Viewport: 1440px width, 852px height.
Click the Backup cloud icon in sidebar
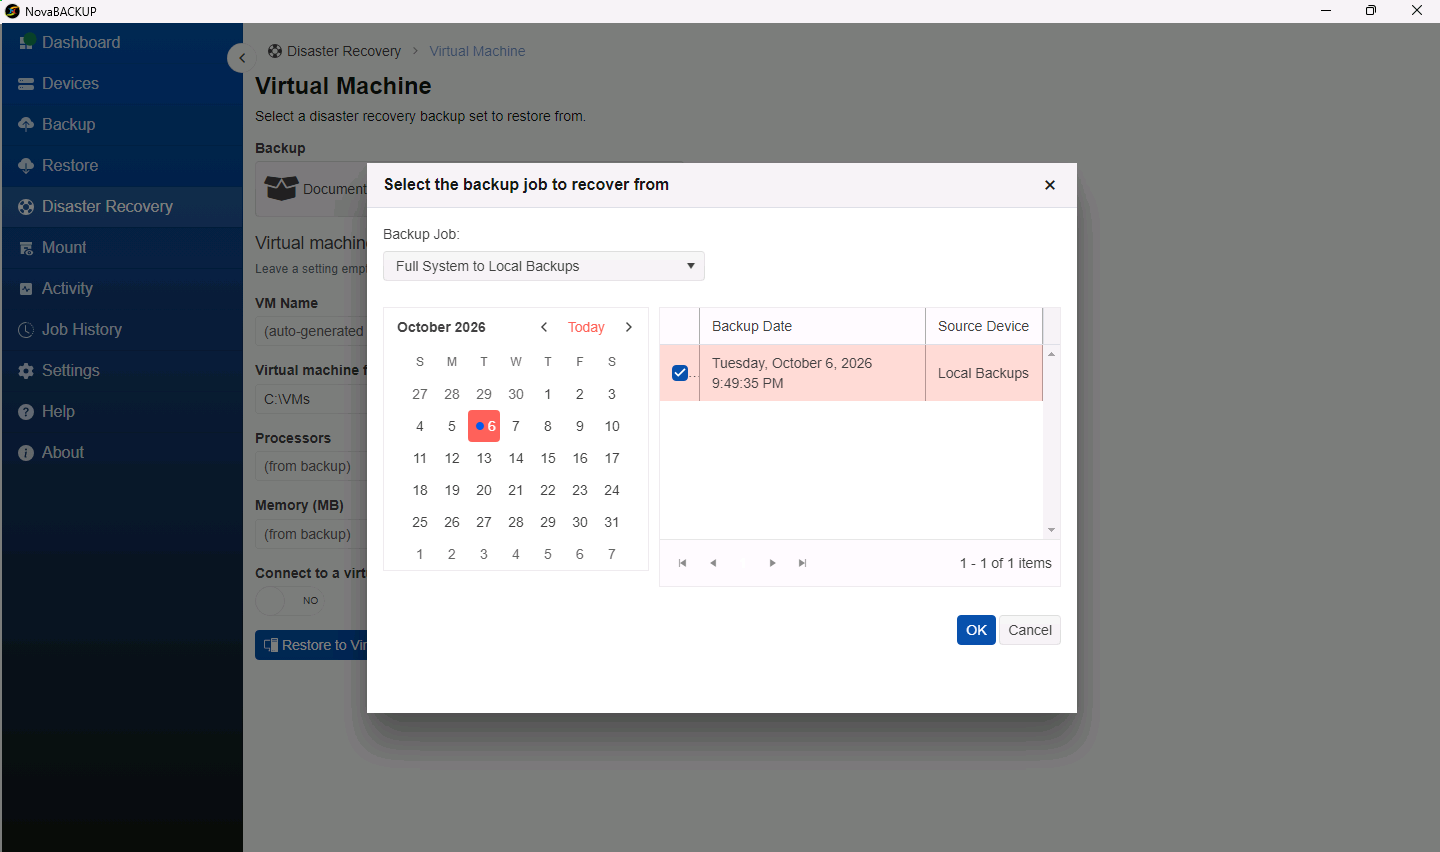tap(26, 125)
